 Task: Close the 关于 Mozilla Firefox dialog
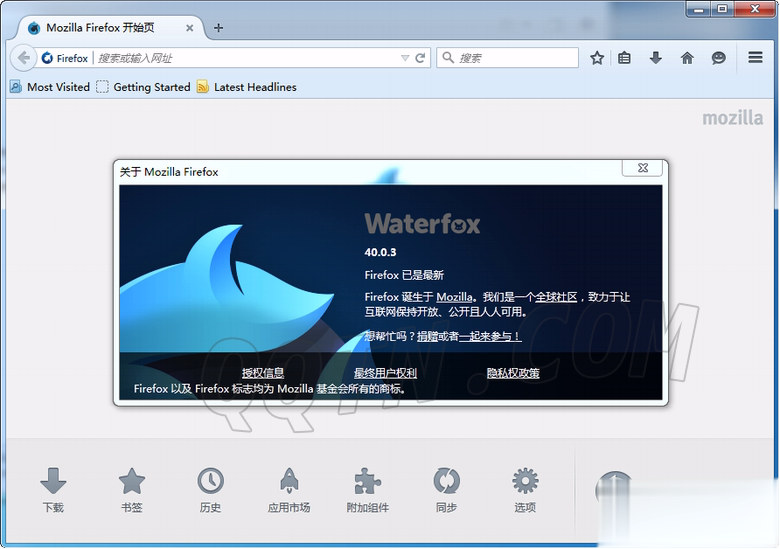pos(642,168)
